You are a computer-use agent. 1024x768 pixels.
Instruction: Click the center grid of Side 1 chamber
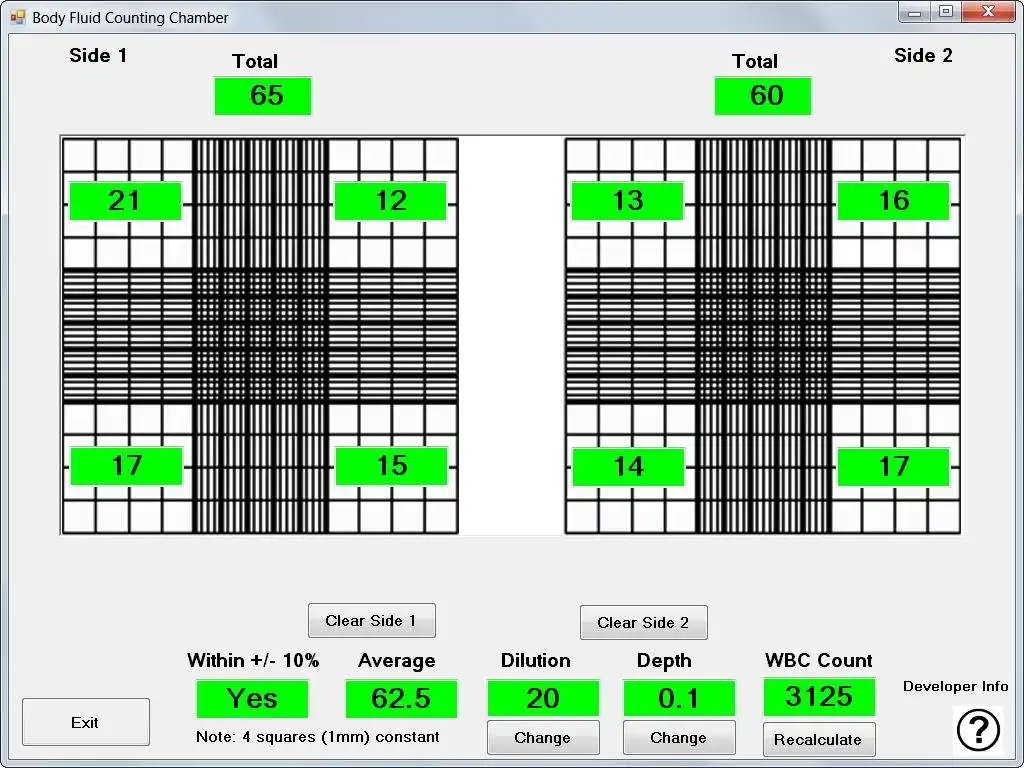pos(260,336)
